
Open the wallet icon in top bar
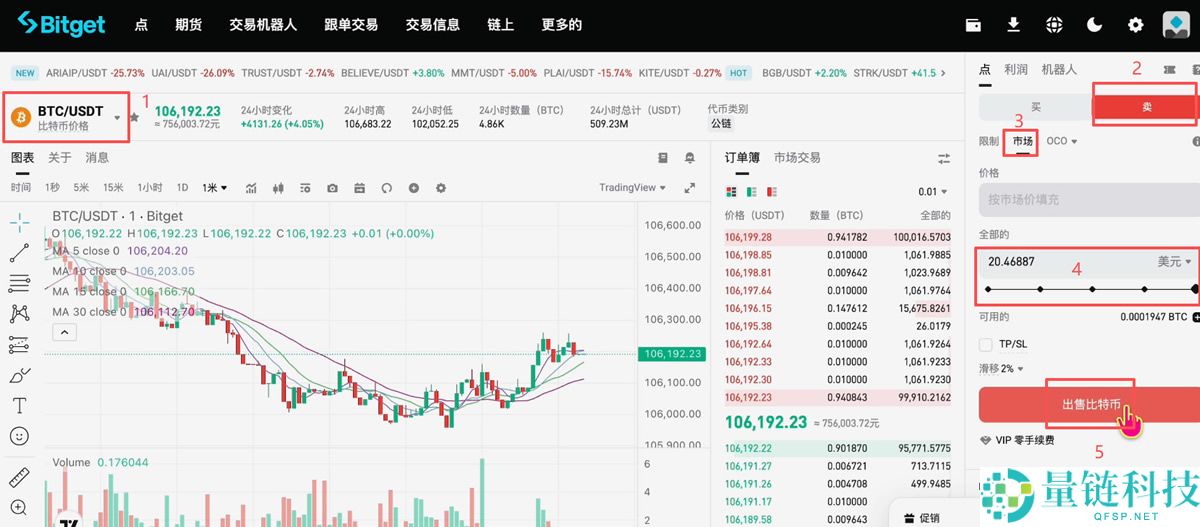click(x=973, y=25)
